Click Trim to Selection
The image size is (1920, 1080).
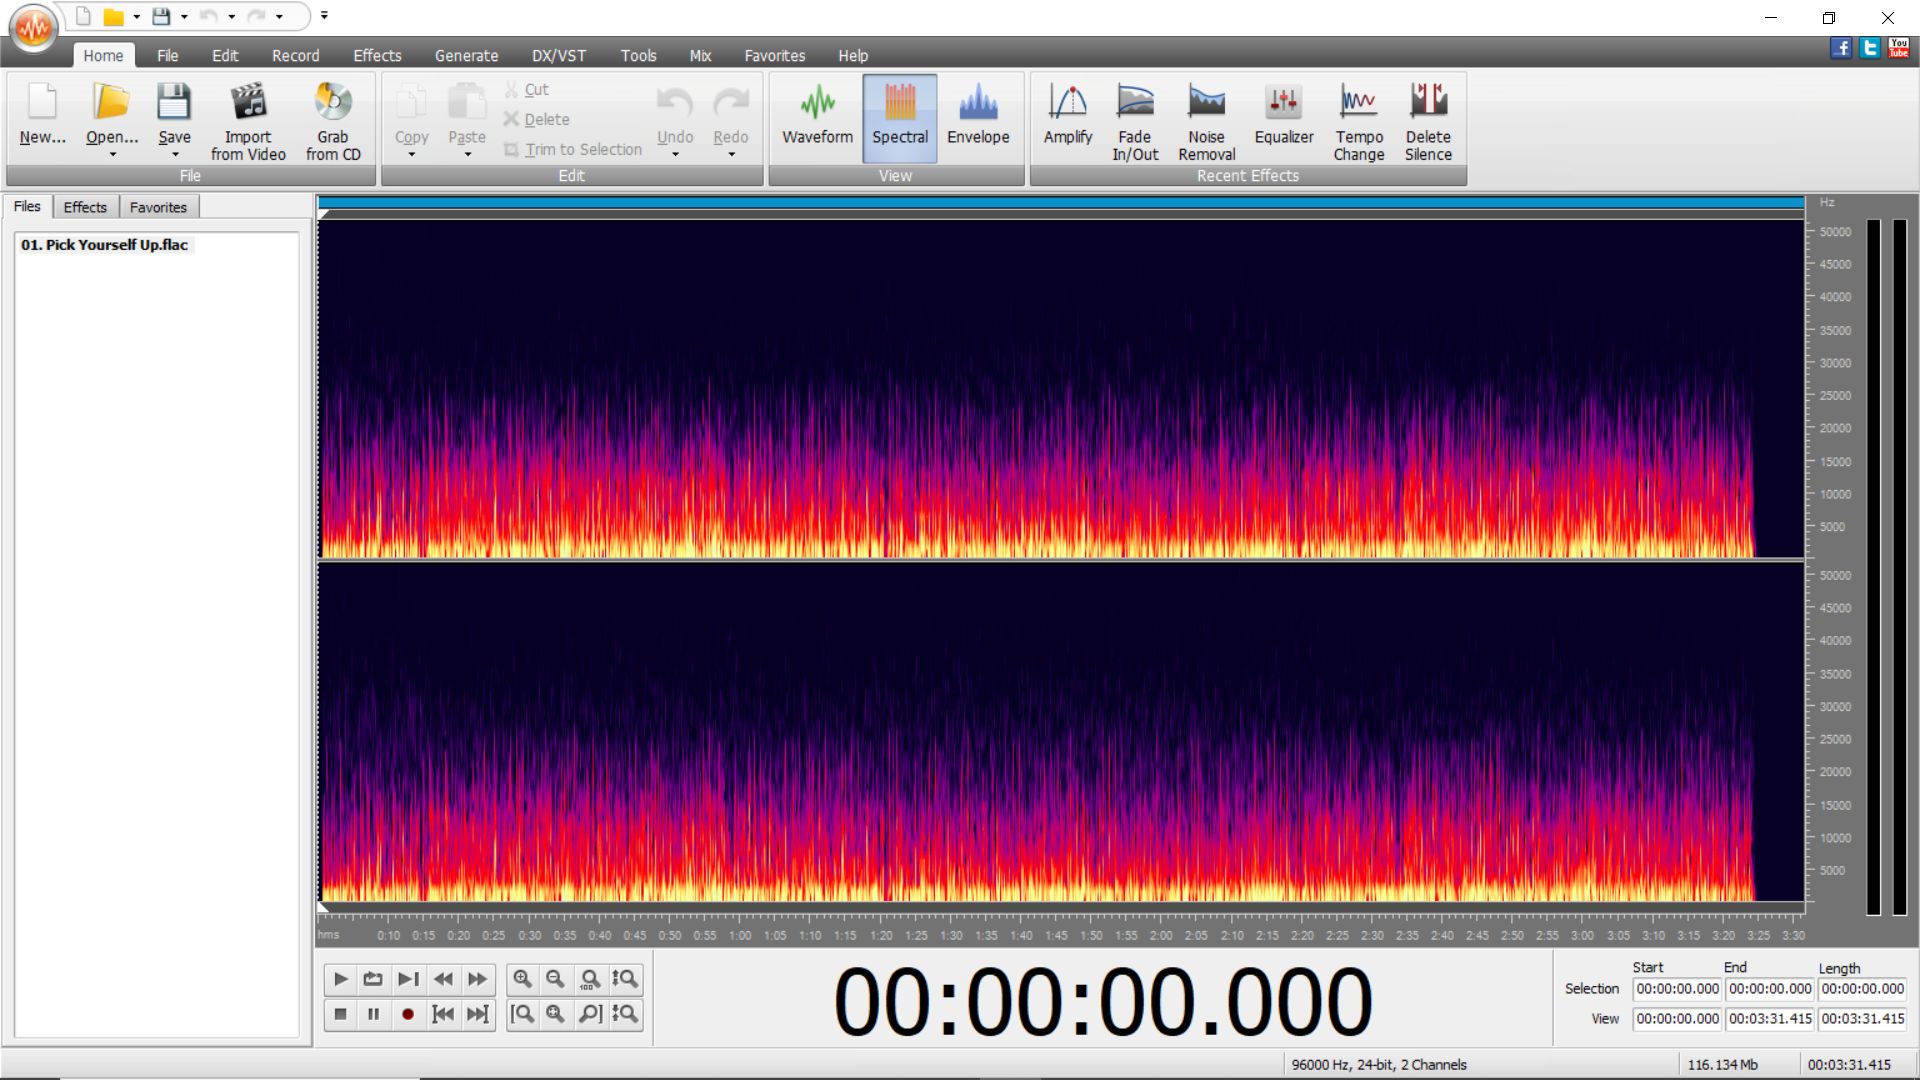(573, 149)
